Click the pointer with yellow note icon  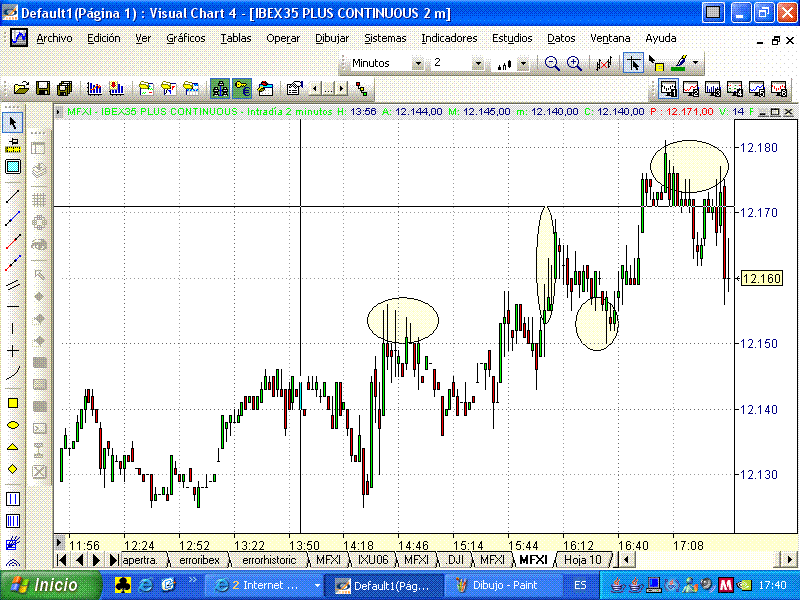coord(656,64)
